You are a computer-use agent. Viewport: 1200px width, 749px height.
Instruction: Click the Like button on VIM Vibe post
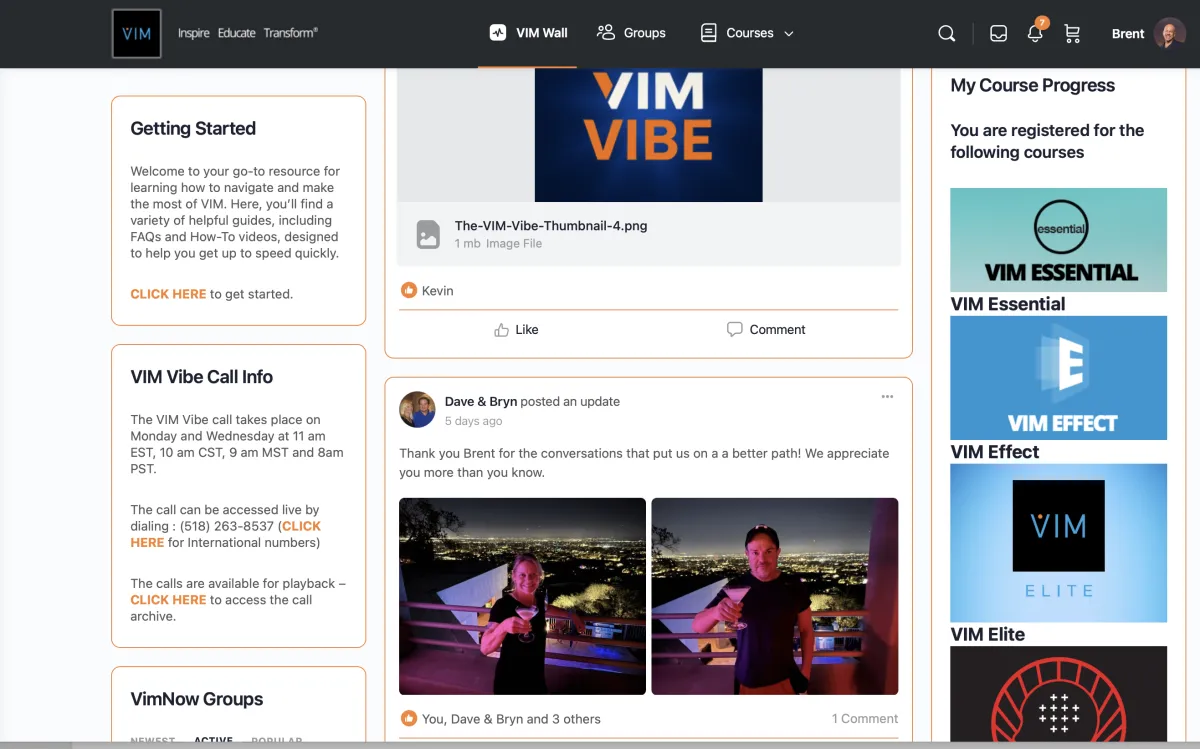tap(516, 329)
